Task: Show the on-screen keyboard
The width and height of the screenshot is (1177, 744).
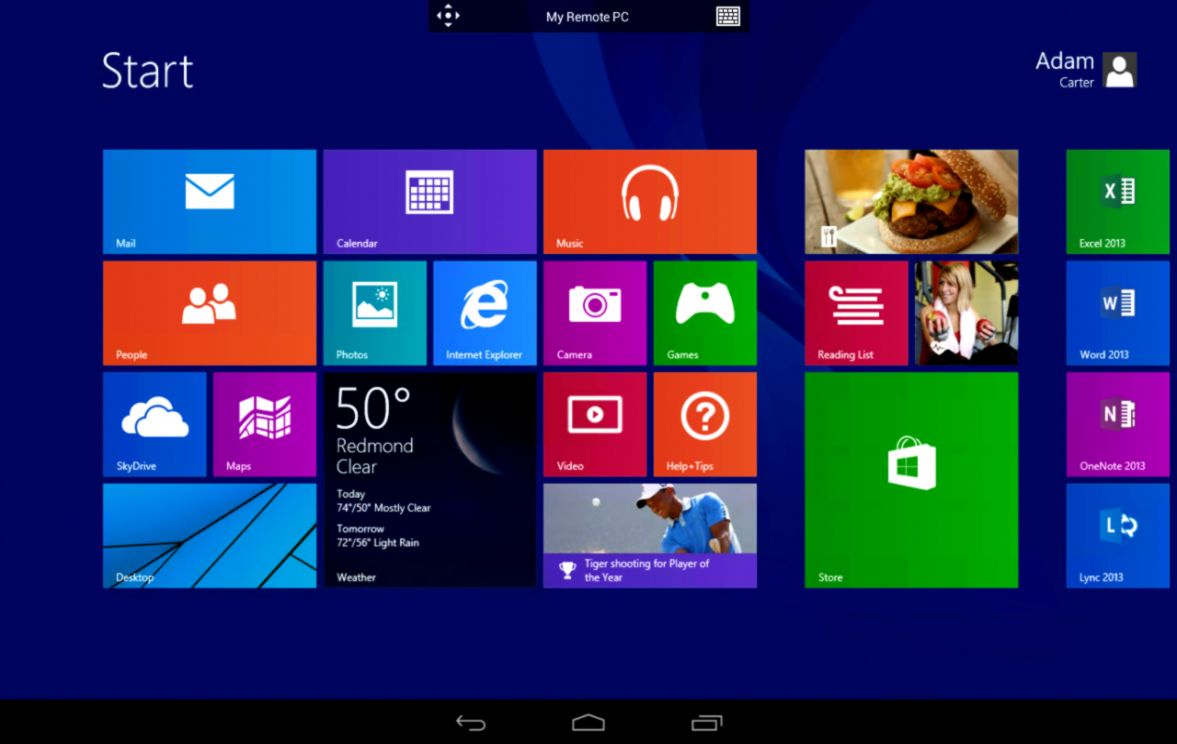Action: 728,16
